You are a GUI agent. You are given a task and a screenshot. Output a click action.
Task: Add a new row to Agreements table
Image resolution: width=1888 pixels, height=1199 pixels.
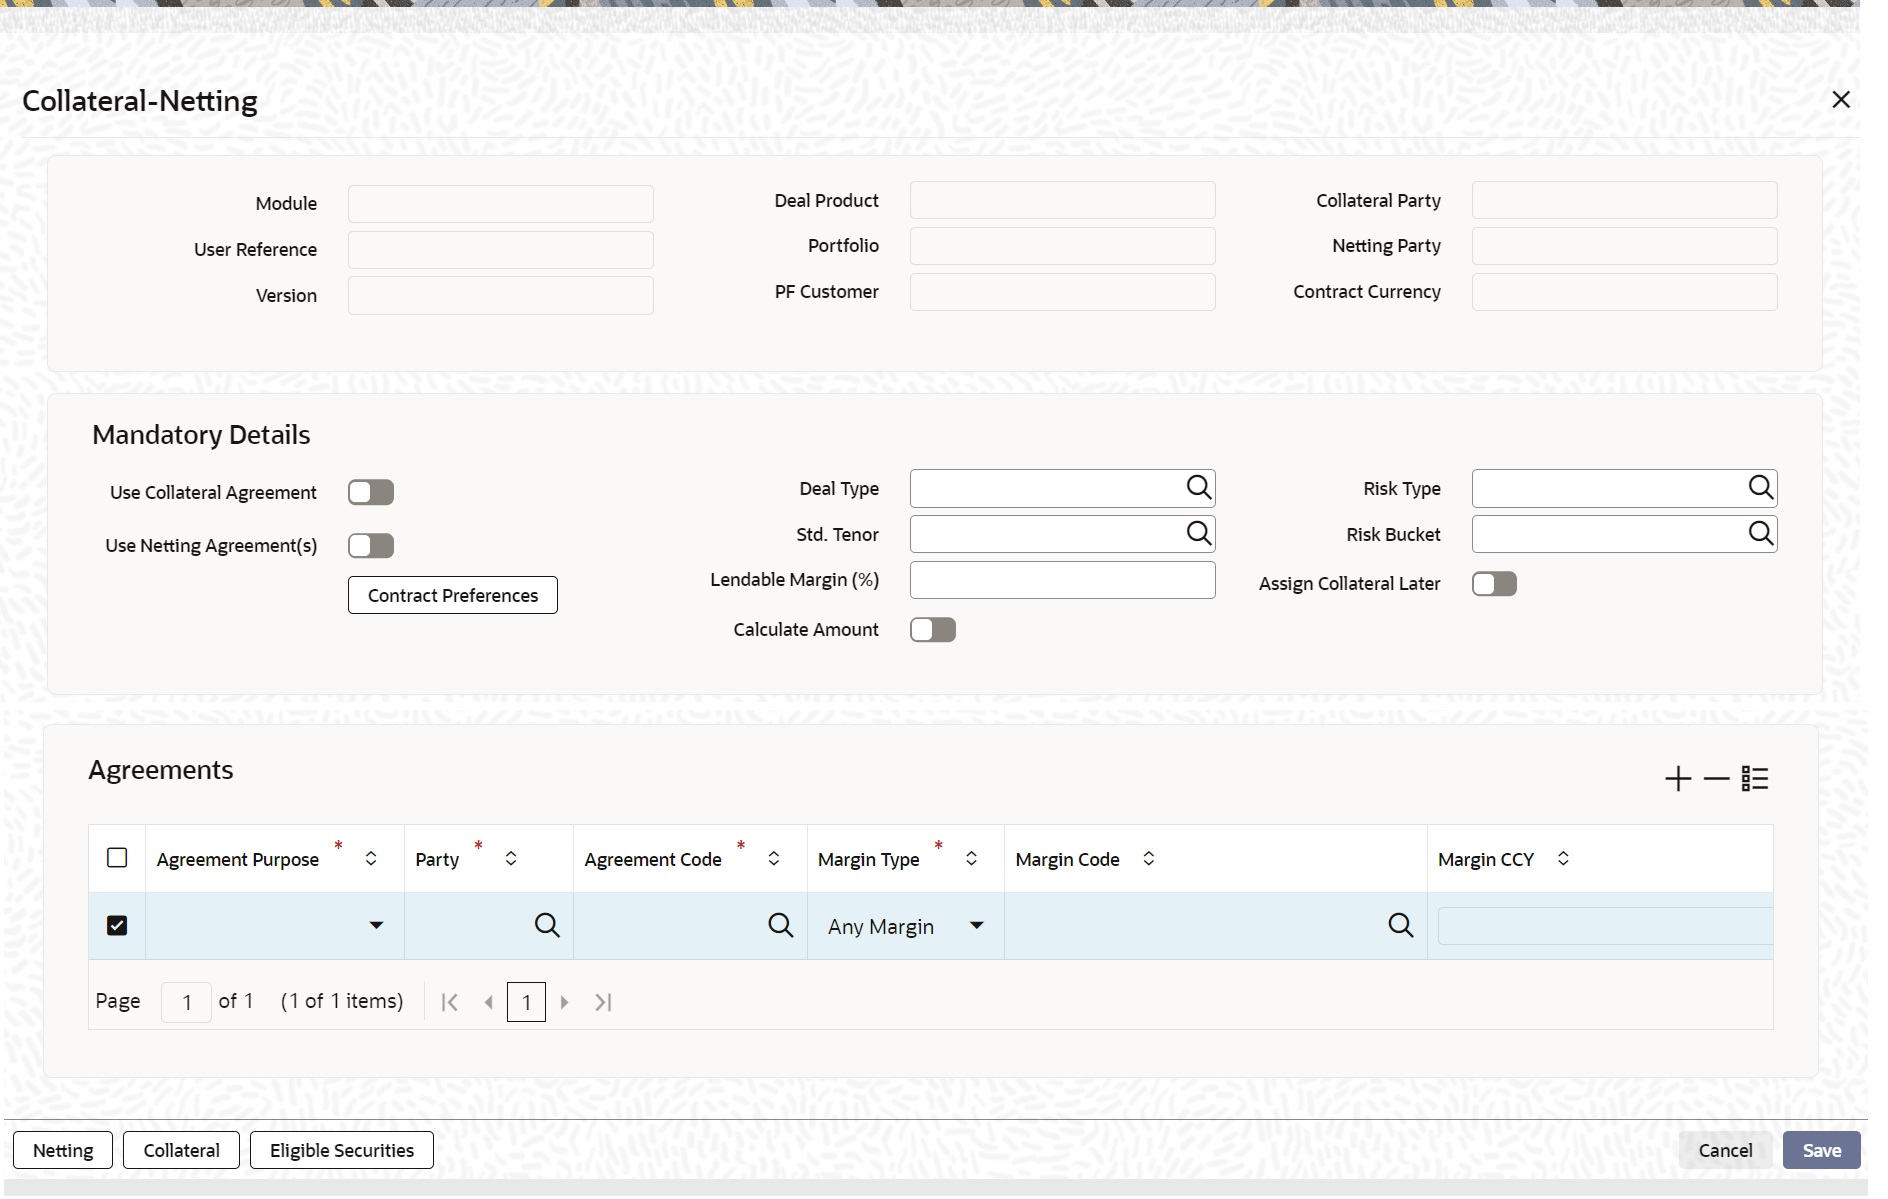1678,779
